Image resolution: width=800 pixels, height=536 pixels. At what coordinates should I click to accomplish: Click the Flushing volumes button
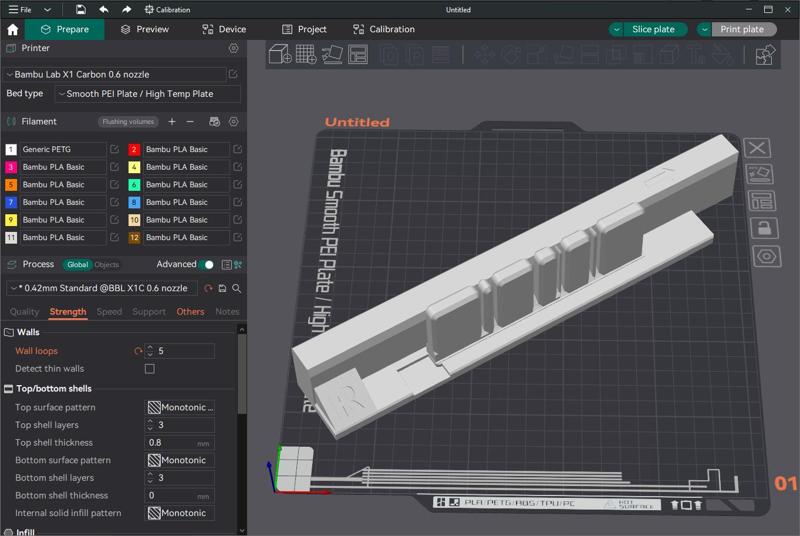[128, 122]
